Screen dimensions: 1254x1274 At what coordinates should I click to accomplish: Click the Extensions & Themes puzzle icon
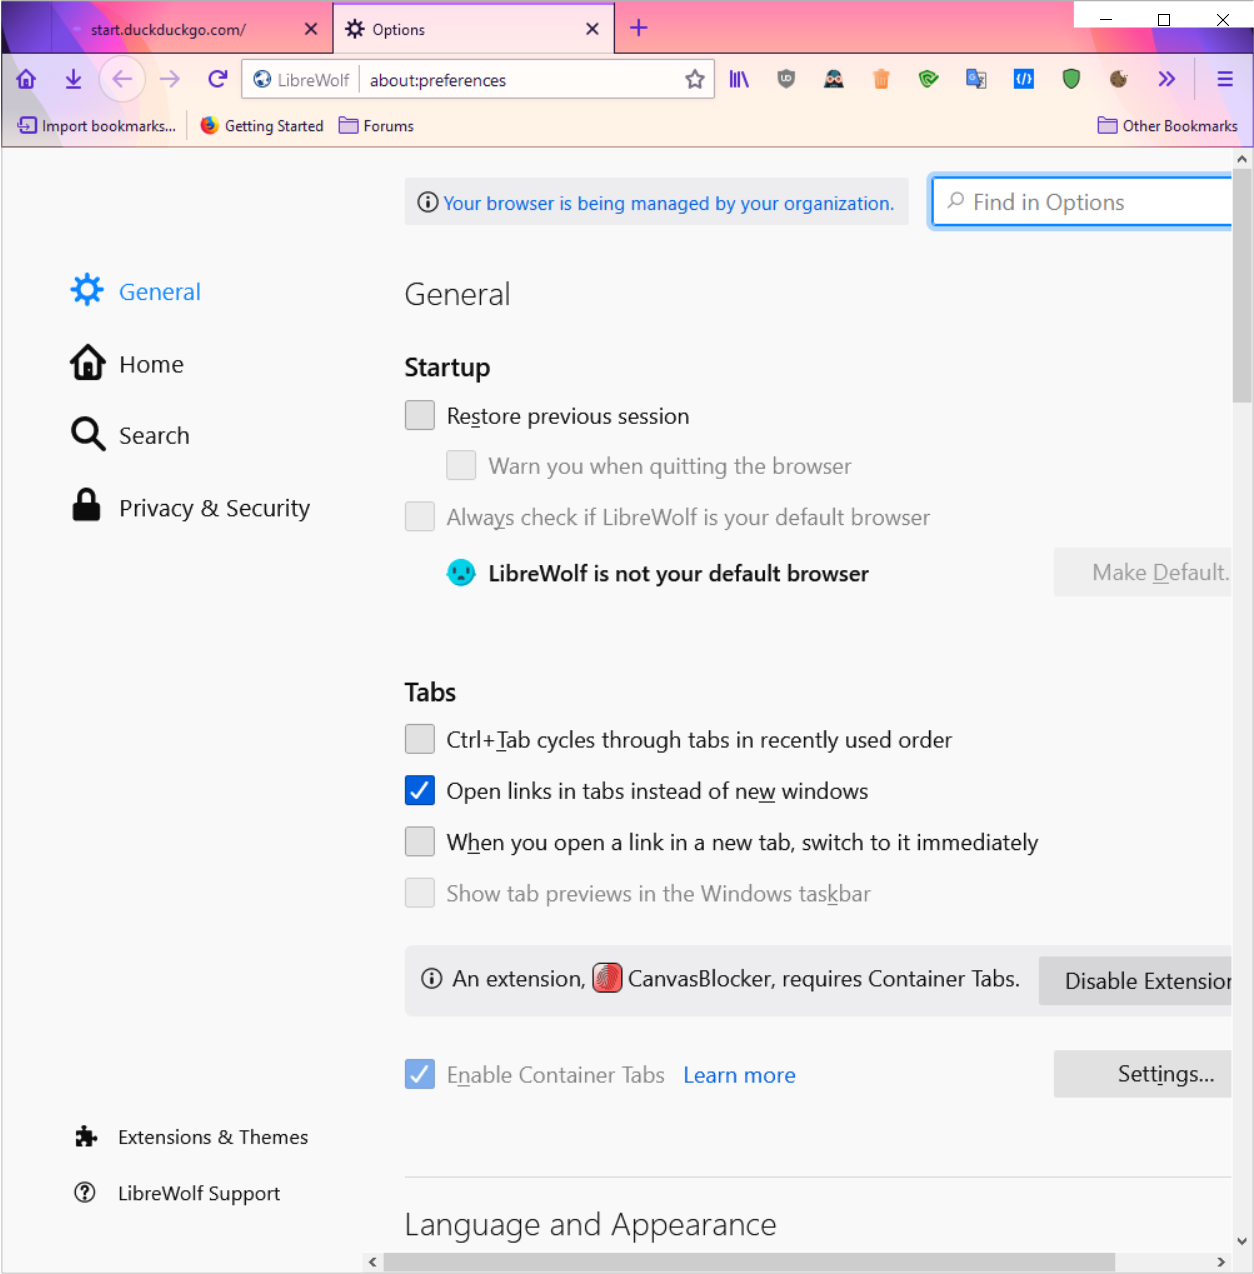tap(86, 1137)
